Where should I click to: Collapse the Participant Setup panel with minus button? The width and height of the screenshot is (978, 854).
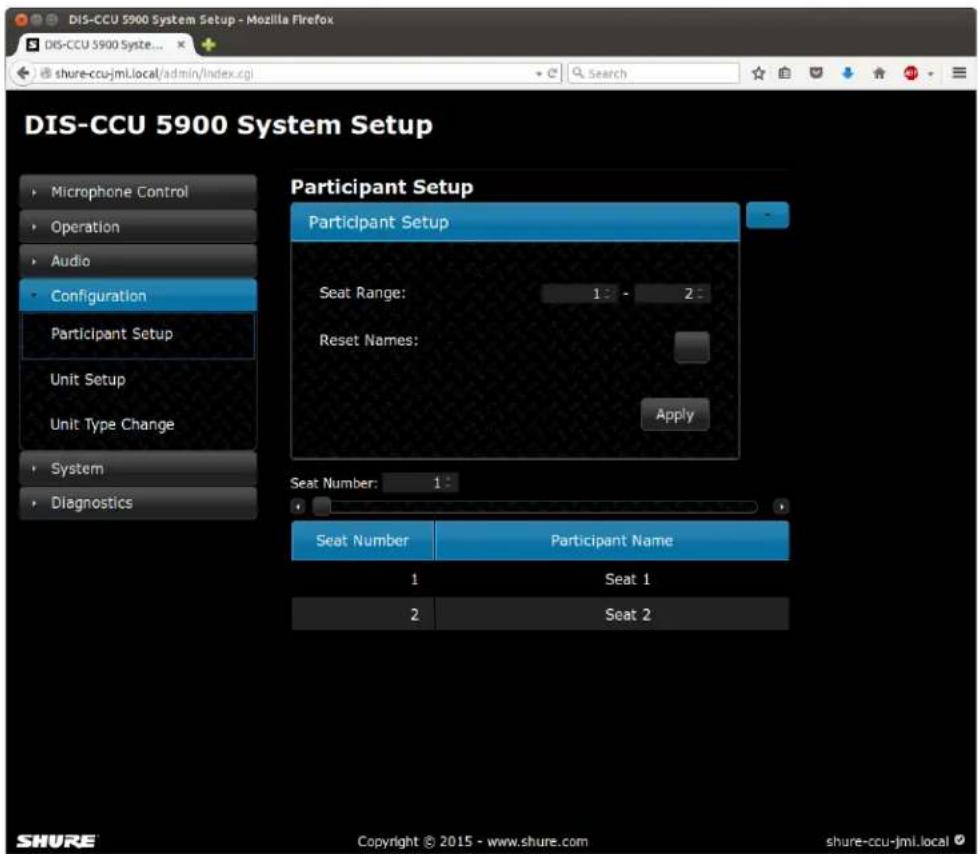[767, 215]
